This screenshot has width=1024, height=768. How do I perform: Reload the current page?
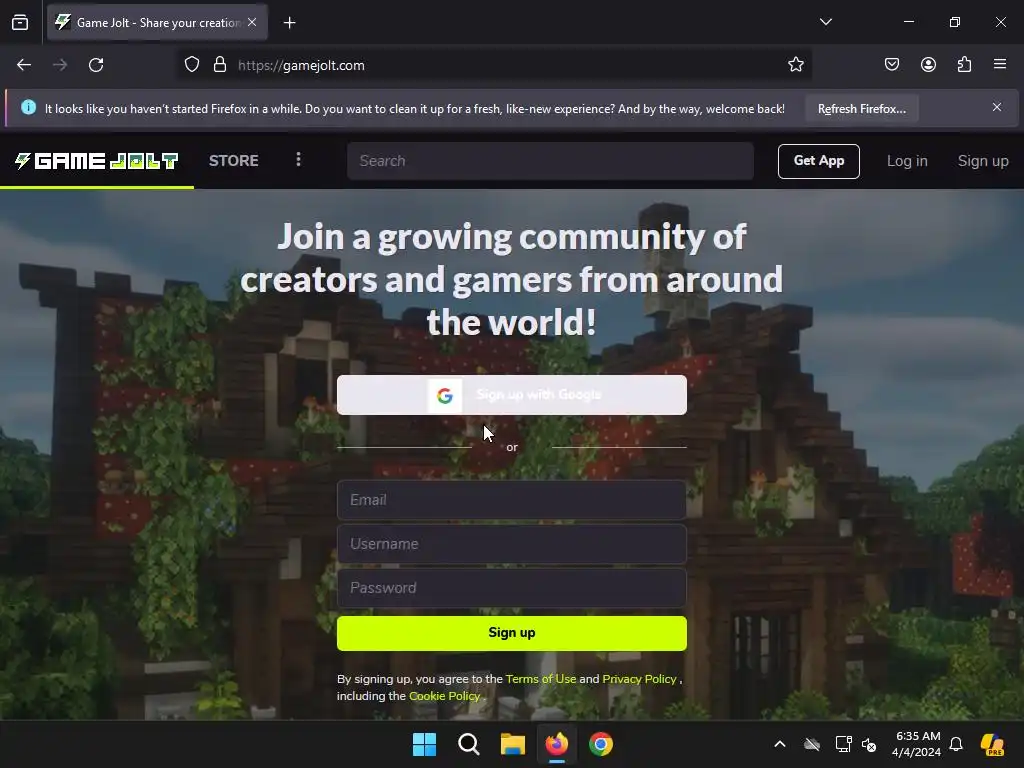pyautogui.click(x=96, y=65)
